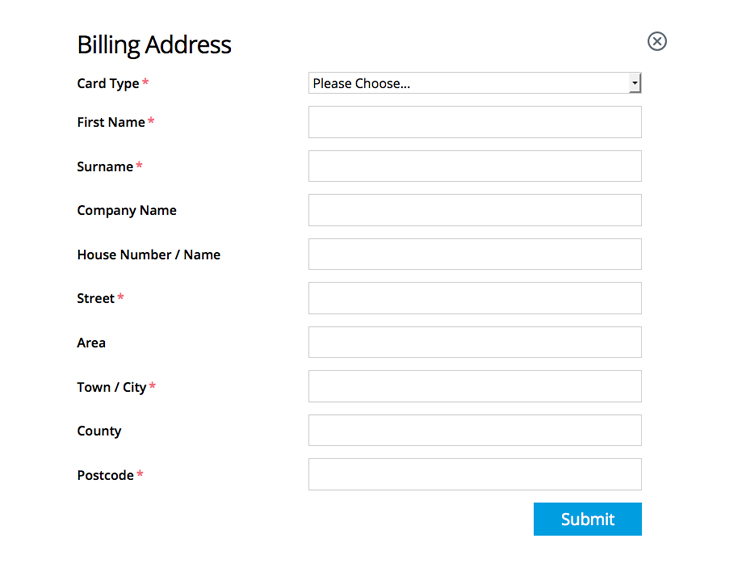Image resolution: width=738 pixels, height=568 pixels.
Task: Click the "First Name" label text
Action: tap(111, 122)
